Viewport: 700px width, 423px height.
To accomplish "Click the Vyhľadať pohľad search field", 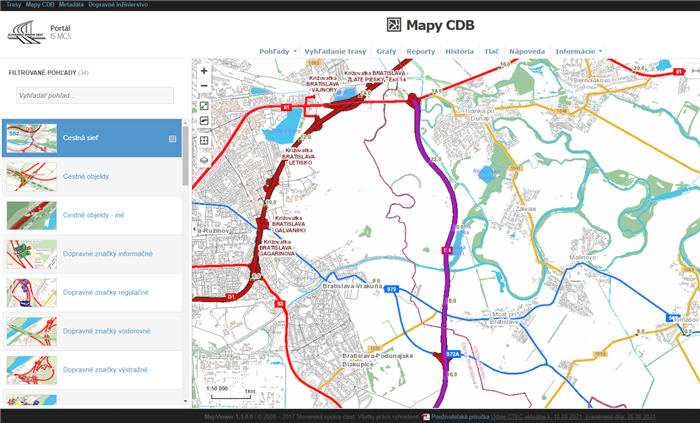I will click(93, 95).
